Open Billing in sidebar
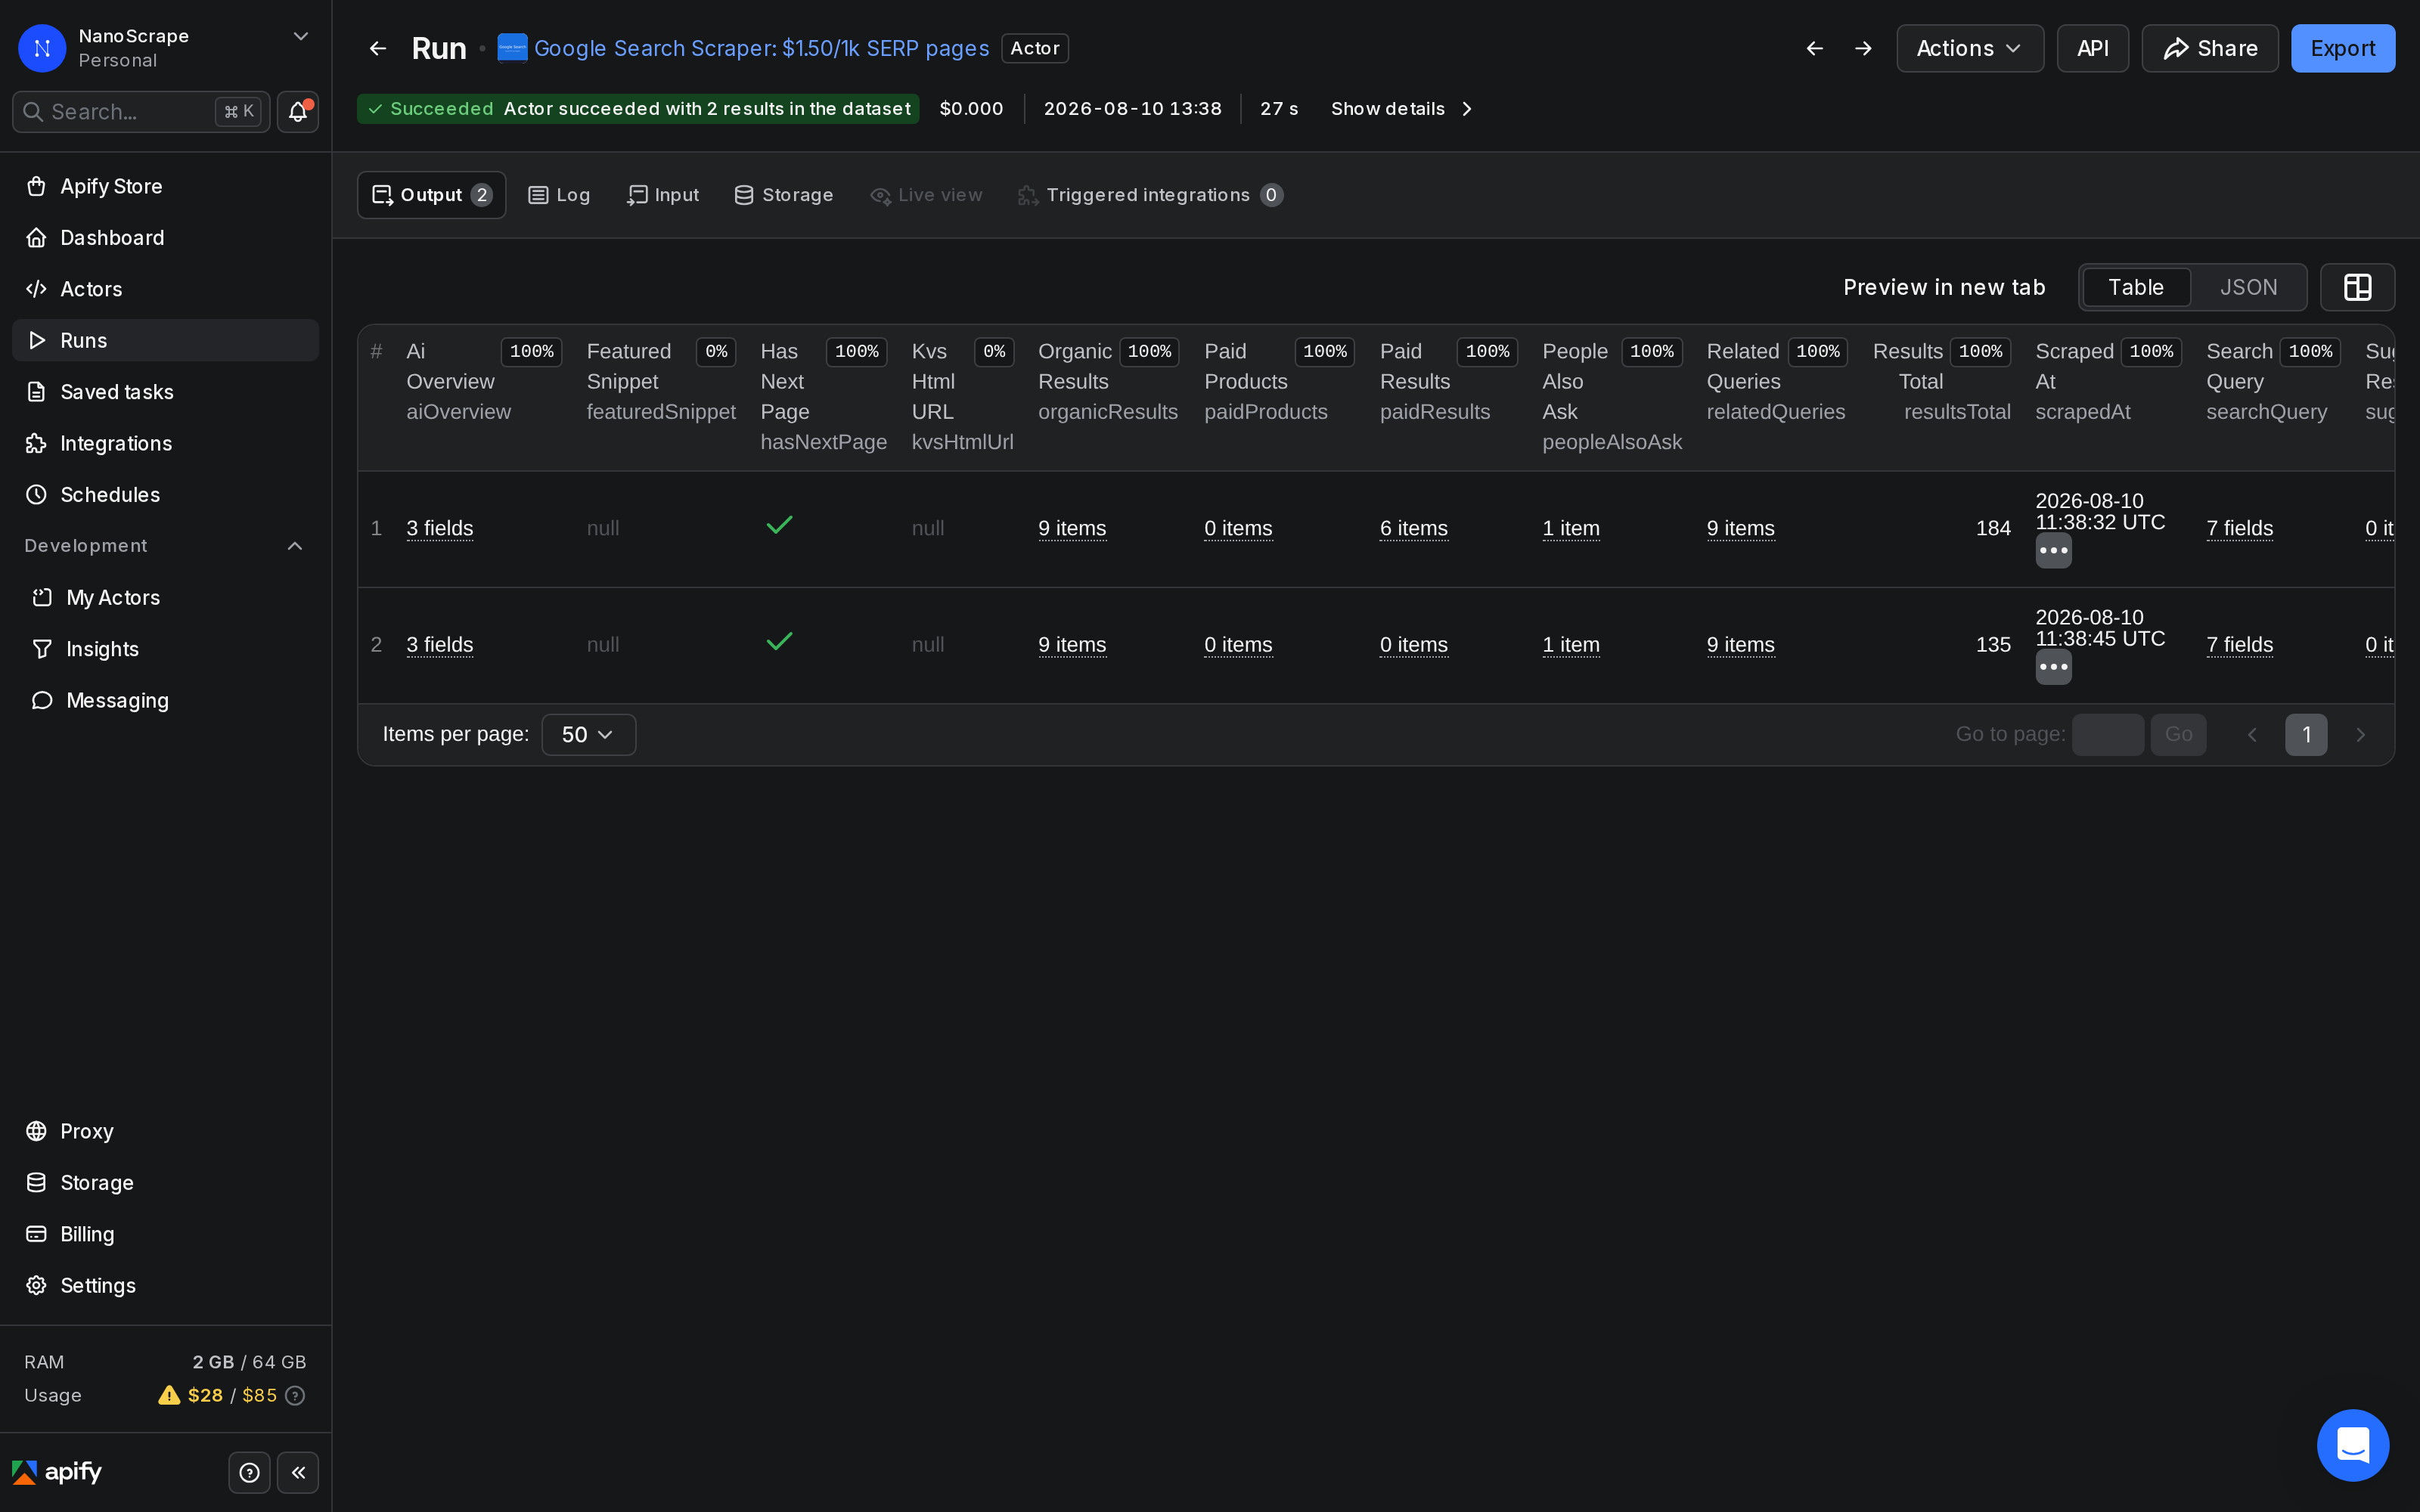 click(x=165, y=1234)
